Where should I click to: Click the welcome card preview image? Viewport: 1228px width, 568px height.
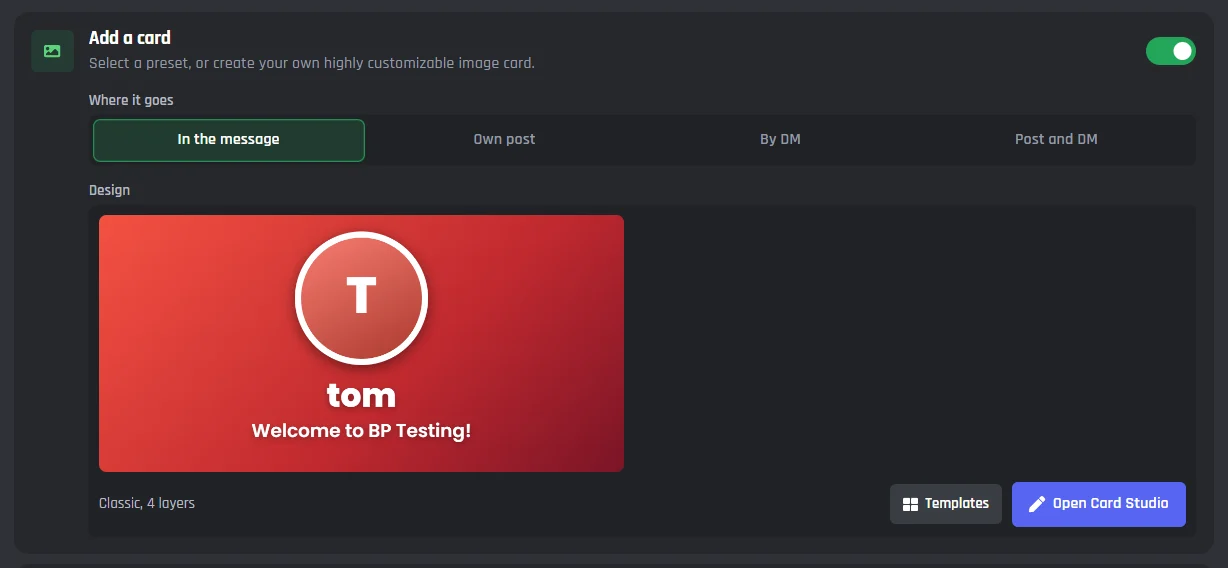pos(361,343)
